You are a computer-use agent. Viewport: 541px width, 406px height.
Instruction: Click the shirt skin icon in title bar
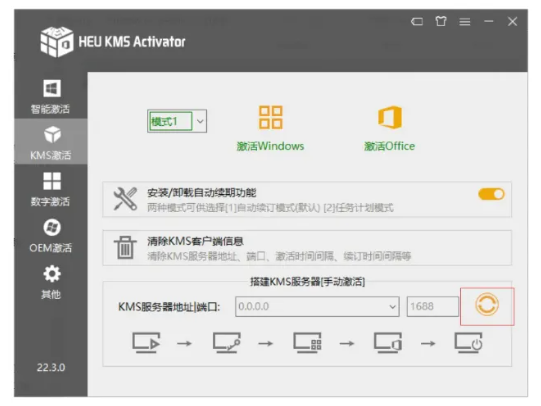pyautogui.click(x=441, y=21)
